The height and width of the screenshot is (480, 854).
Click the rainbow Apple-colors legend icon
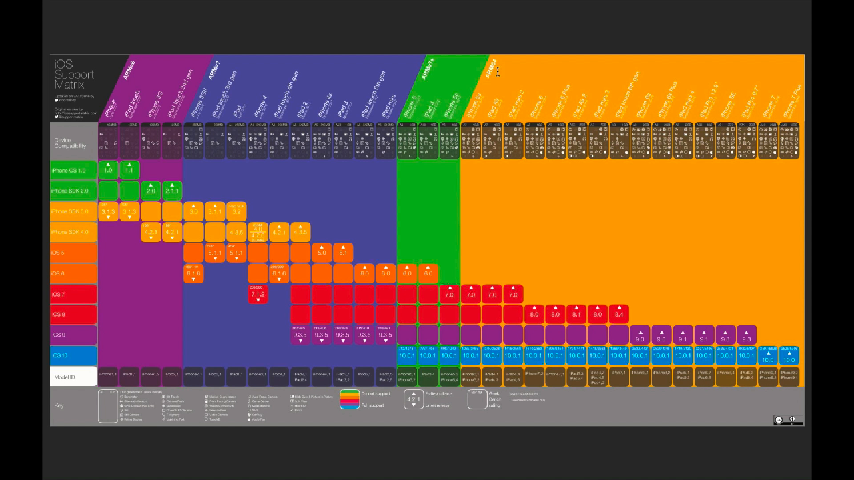click(x=349, y=399)
